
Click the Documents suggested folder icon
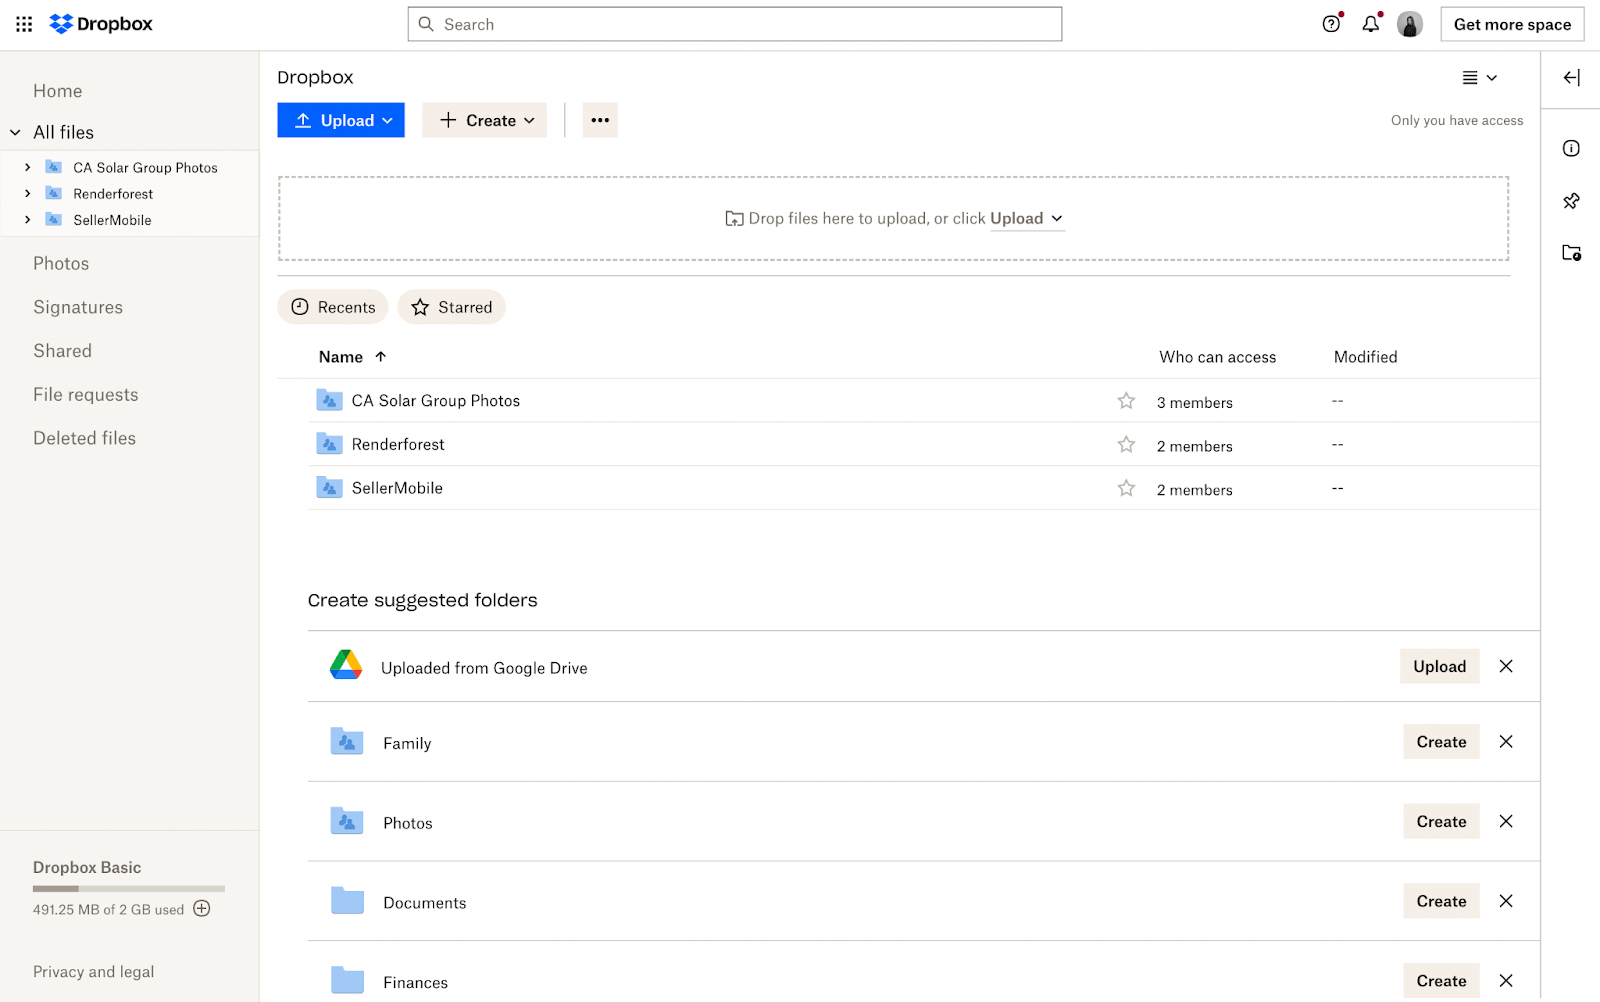[347, 901]
